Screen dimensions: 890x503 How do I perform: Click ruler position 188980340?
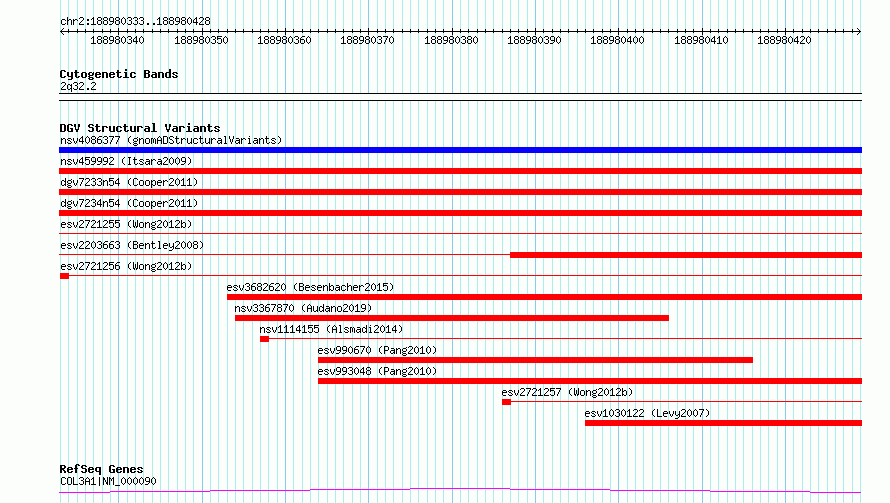pyautogui.click(x=117, y=40)
